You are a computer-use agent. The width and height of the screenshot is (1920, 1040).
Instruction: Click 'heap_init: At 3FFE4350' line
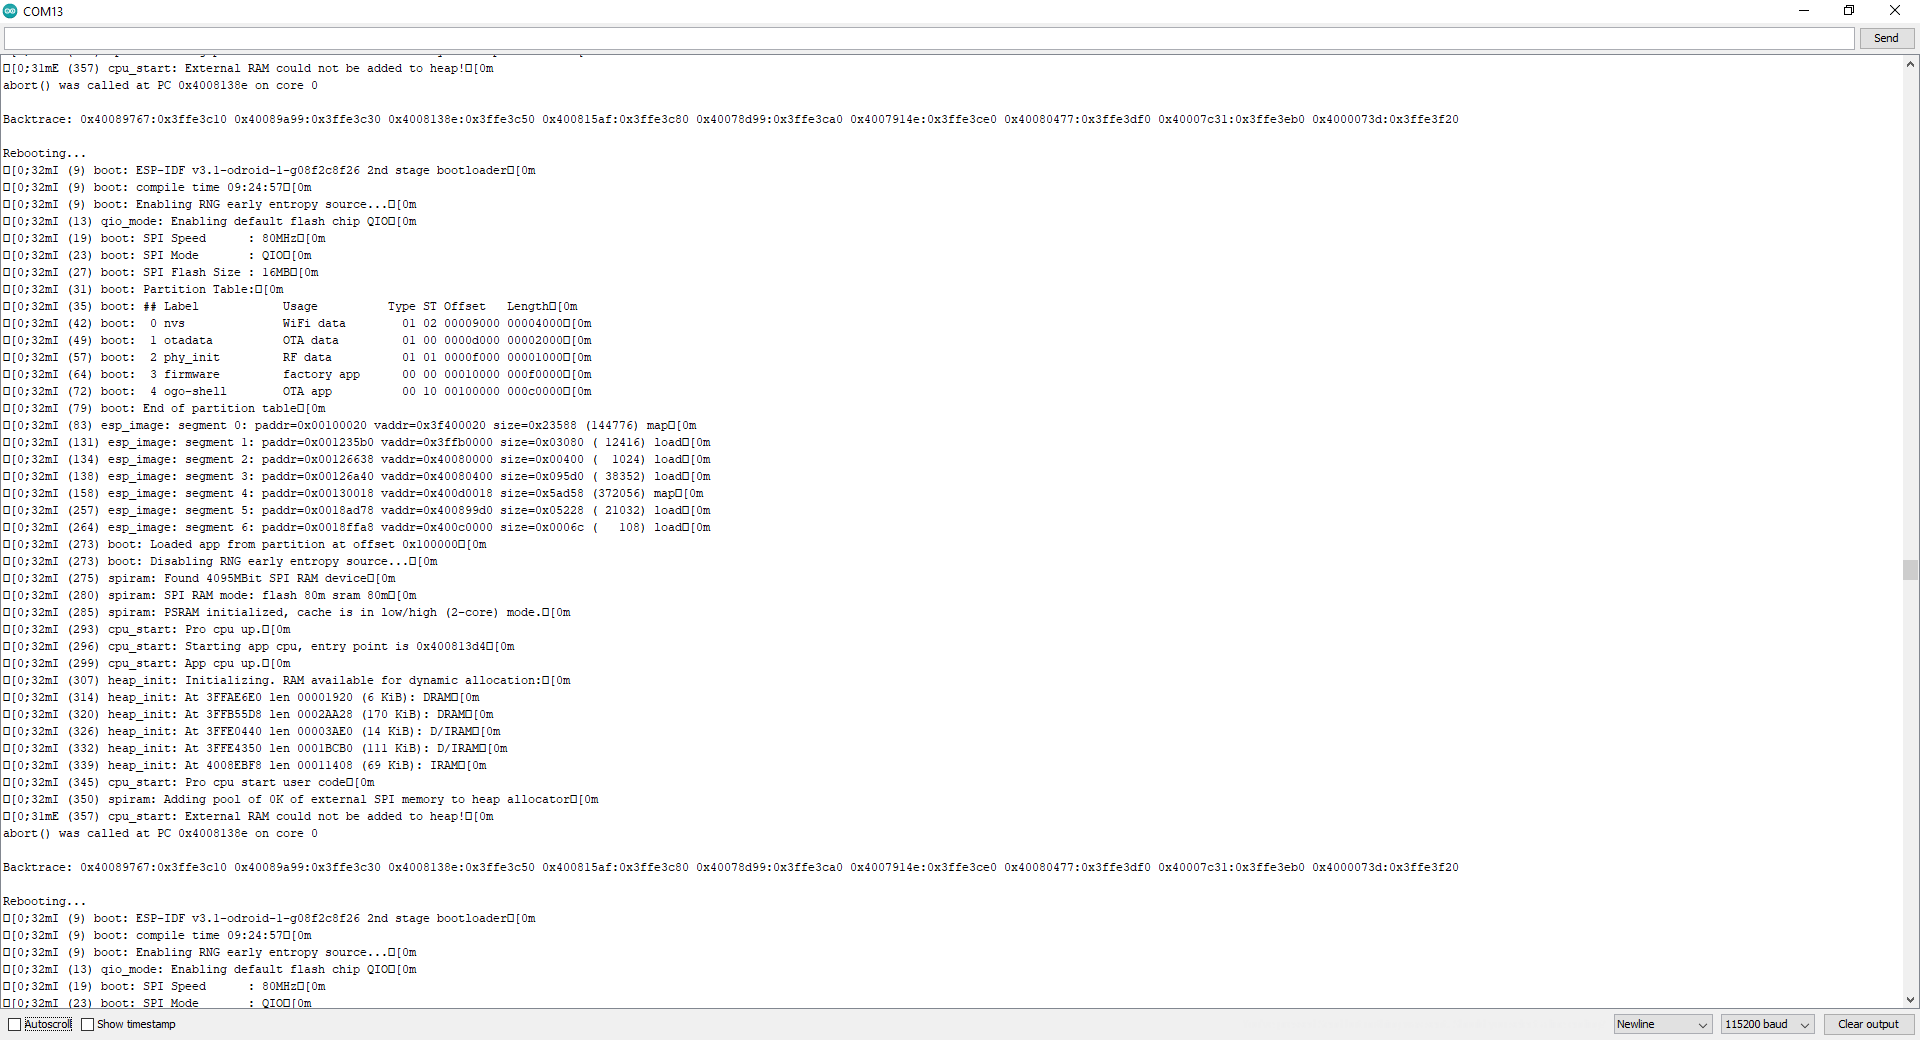(x=255, y=748)
